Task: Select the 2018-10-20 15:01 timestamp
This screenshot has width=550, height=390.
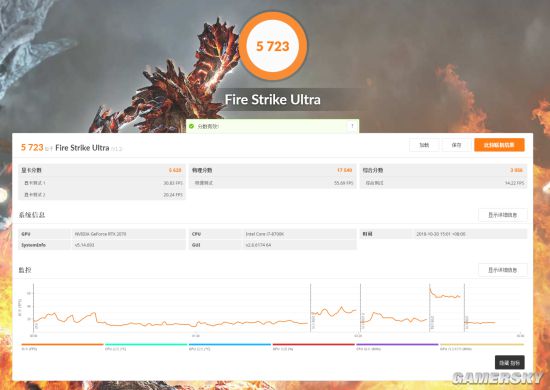Action: (x=441, y=234)
